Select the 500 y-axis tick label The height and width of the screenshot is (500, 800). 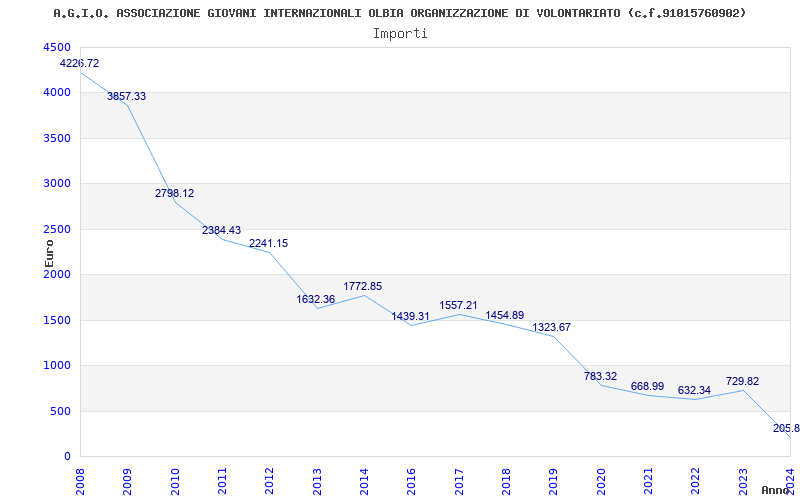point(61,411)
